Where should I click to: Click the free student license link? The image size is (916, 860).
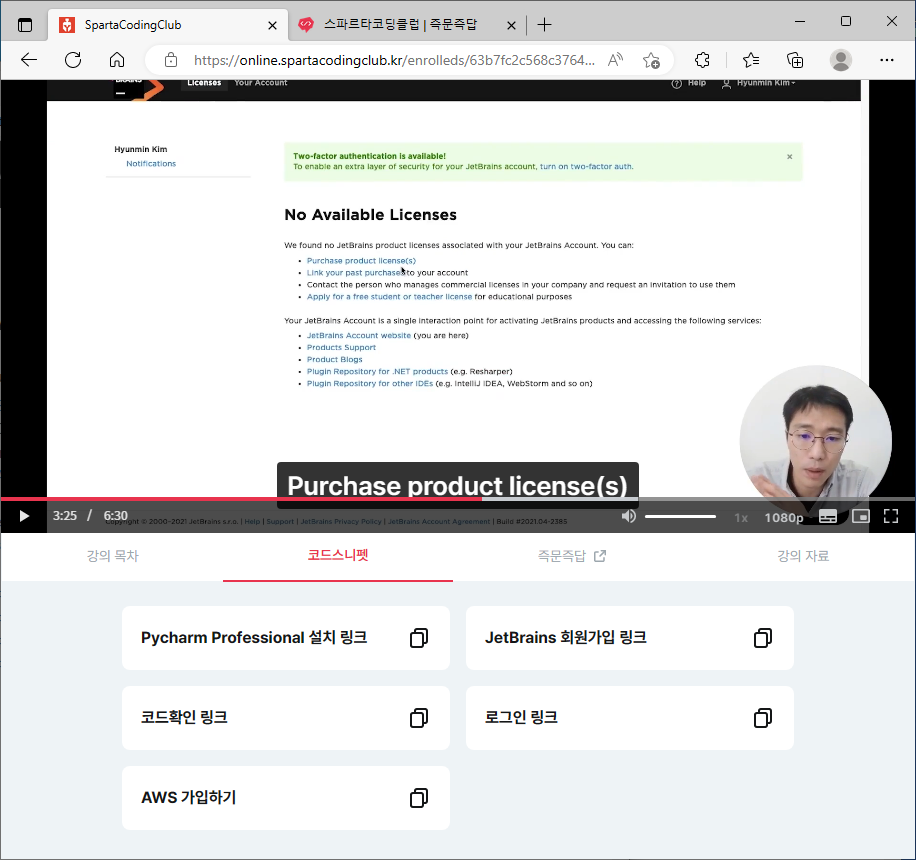pyautogui.click(x=389, y=297)
